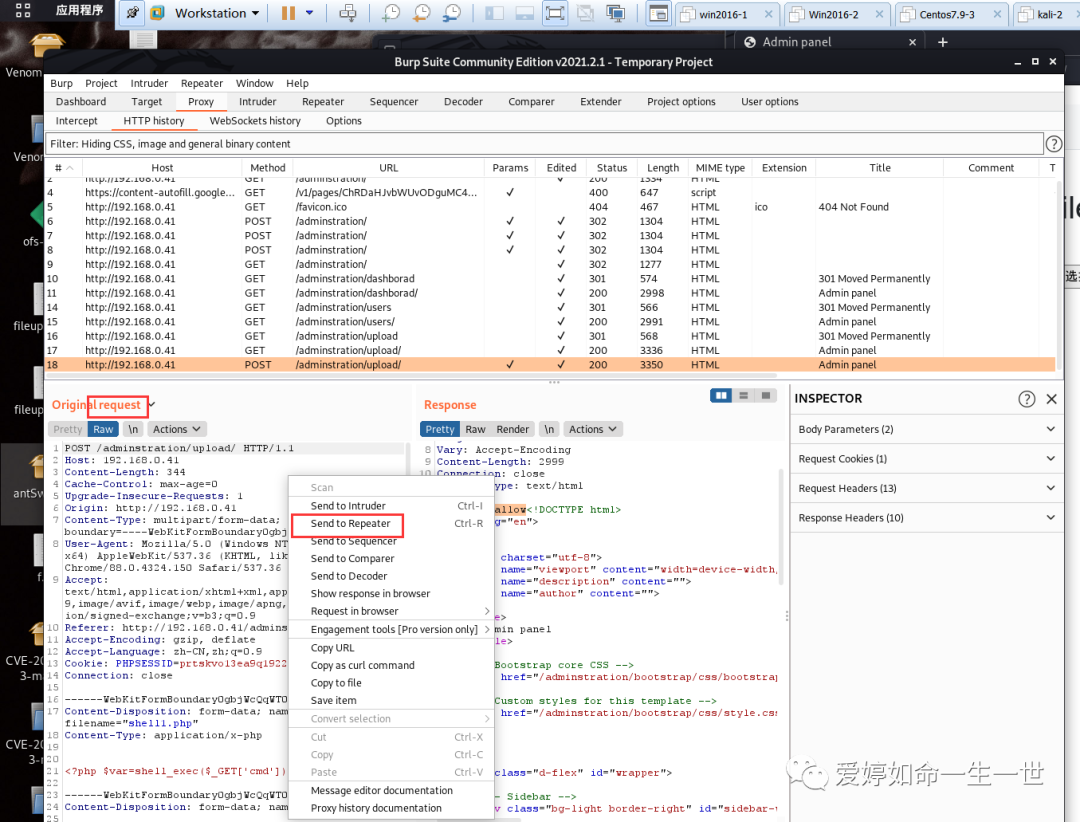The width and height of the screenshot is (1080, 822).
Task: Click the full screen mode icon
Action: tap(554, 13)
